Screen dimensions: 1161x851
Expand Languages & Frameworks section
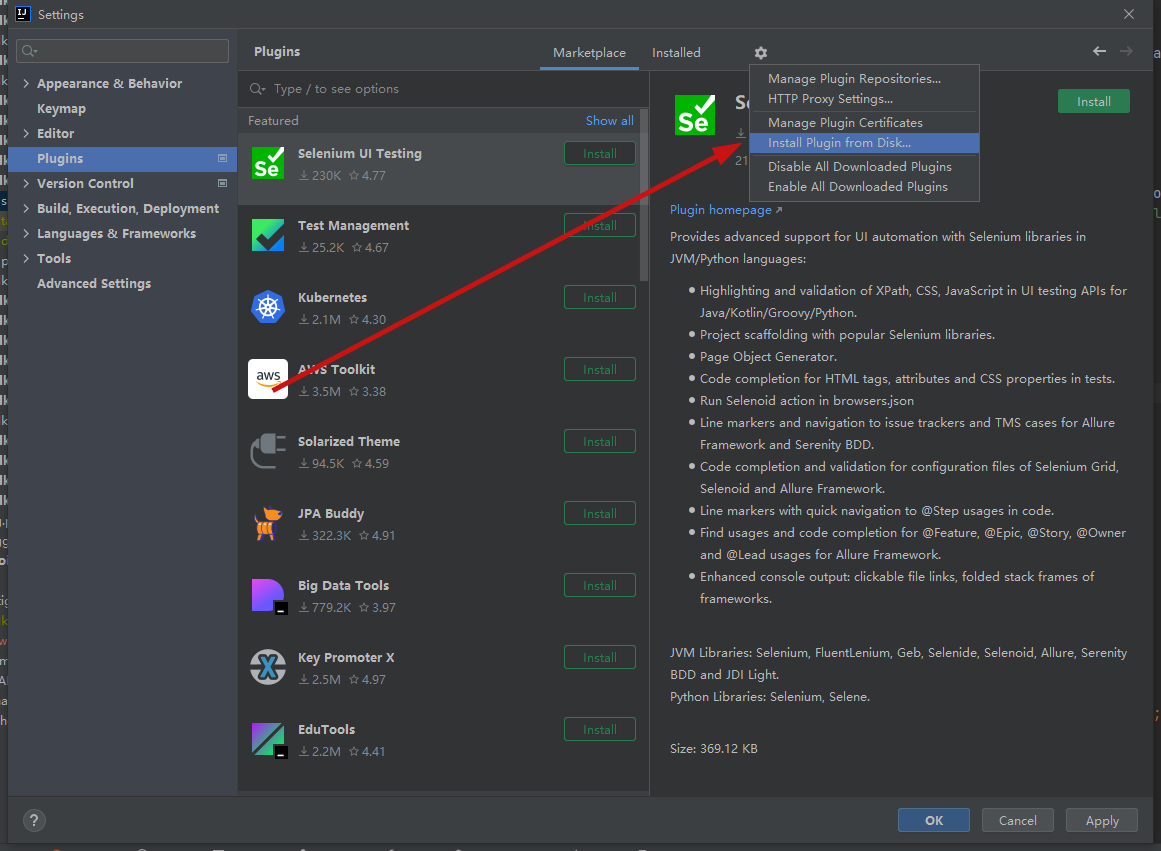tap(27, 233)
